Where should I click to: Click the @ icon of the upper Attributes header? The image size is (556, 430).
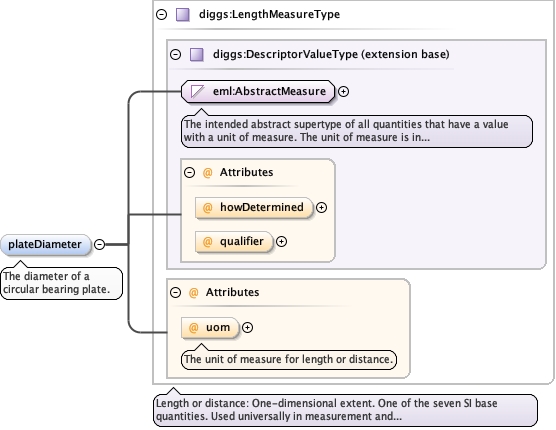click(x=207, y=173)
